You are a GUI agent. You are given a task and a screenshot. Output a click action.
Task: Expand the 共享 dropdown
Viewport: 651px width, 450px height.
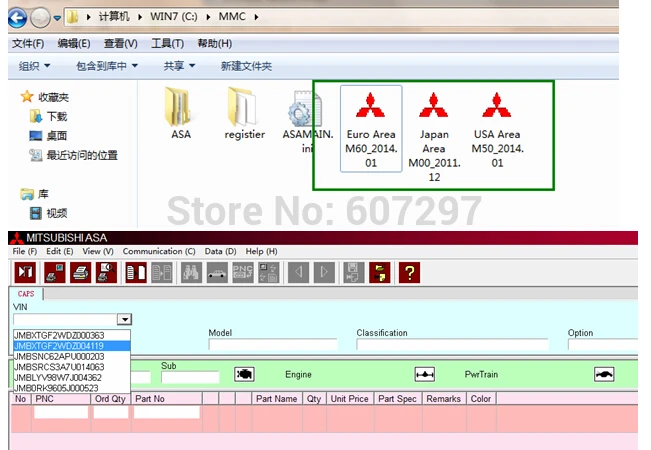click(x=179, y=66)
